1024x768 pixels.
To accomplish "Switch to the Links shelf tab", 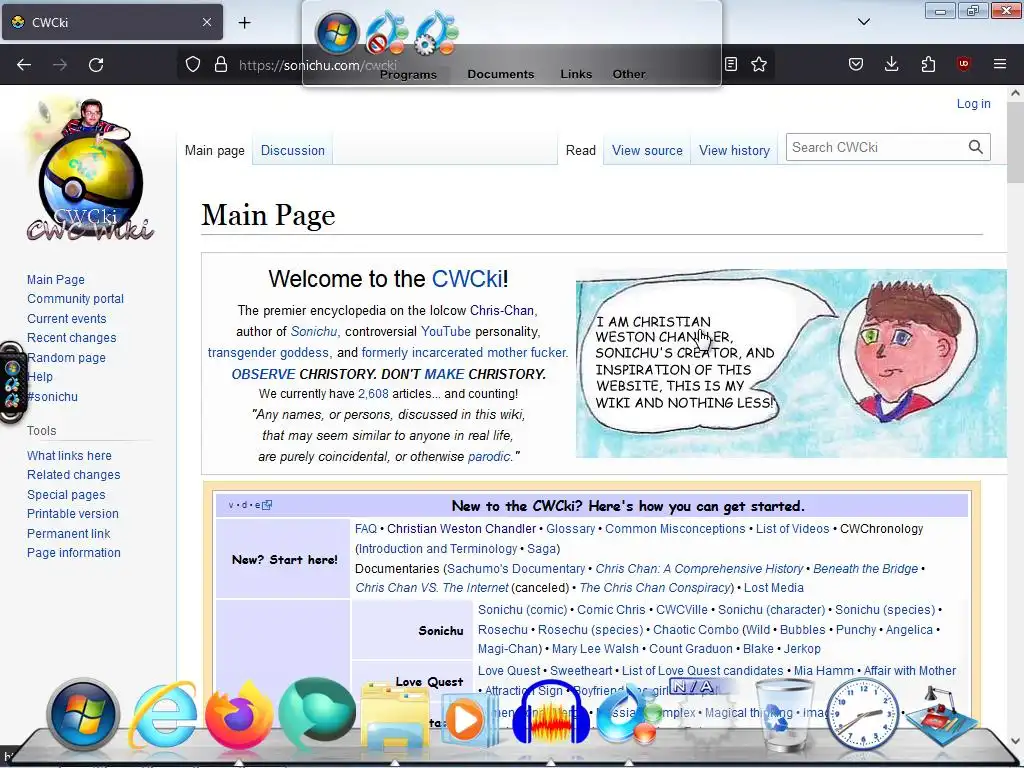I will (x=576, y=74).
